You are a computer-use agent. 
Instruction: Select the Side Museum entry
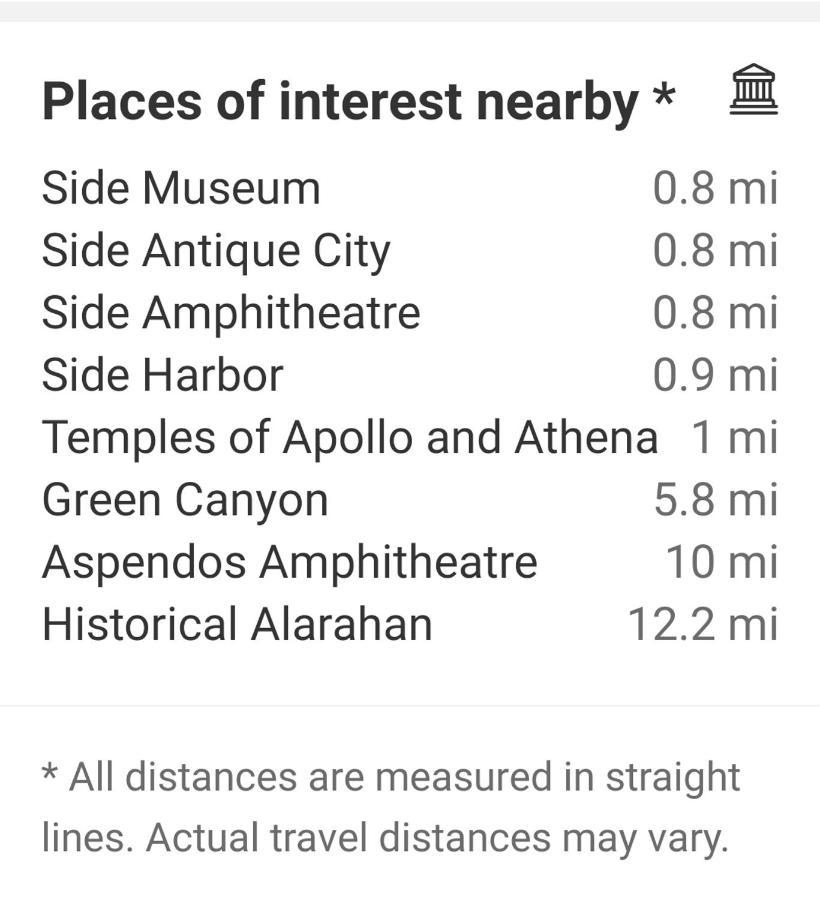tap(181, 188)
